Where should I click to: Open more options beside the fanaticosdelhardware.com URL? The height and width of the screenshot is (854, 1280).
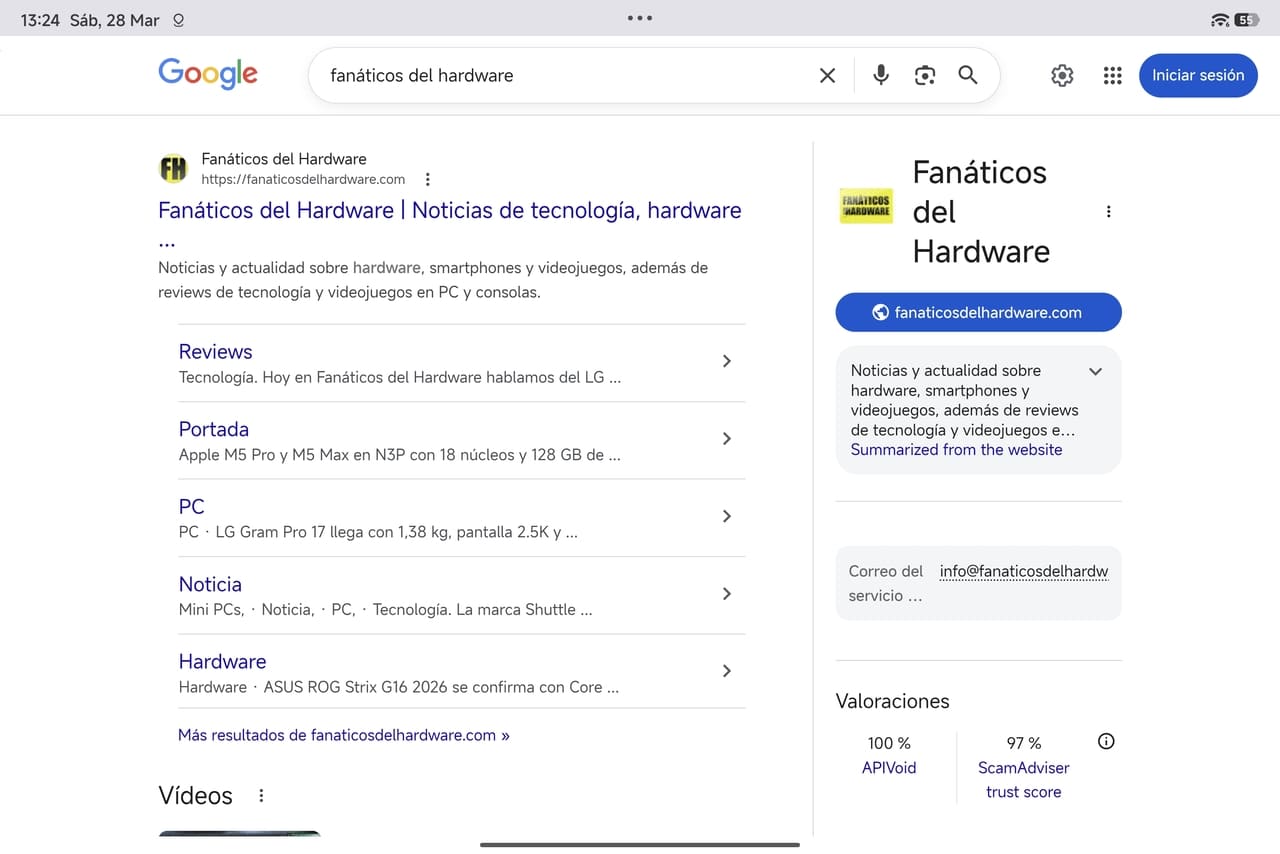click(x=428, y=180)
